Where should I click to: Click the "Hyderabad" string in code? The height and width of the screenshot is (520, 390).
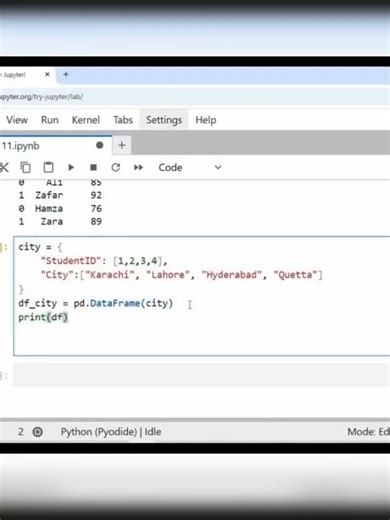tap(232, 275)
